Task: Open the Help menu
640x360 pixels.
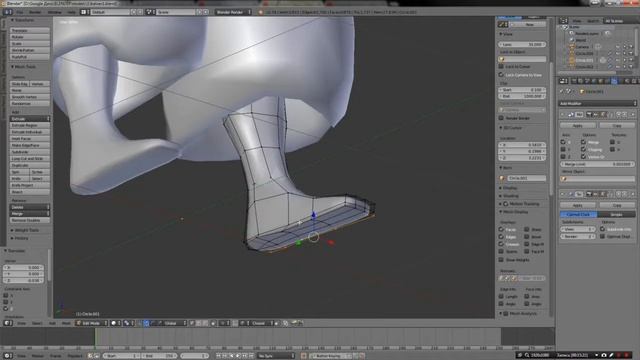Action: point(71,12)
